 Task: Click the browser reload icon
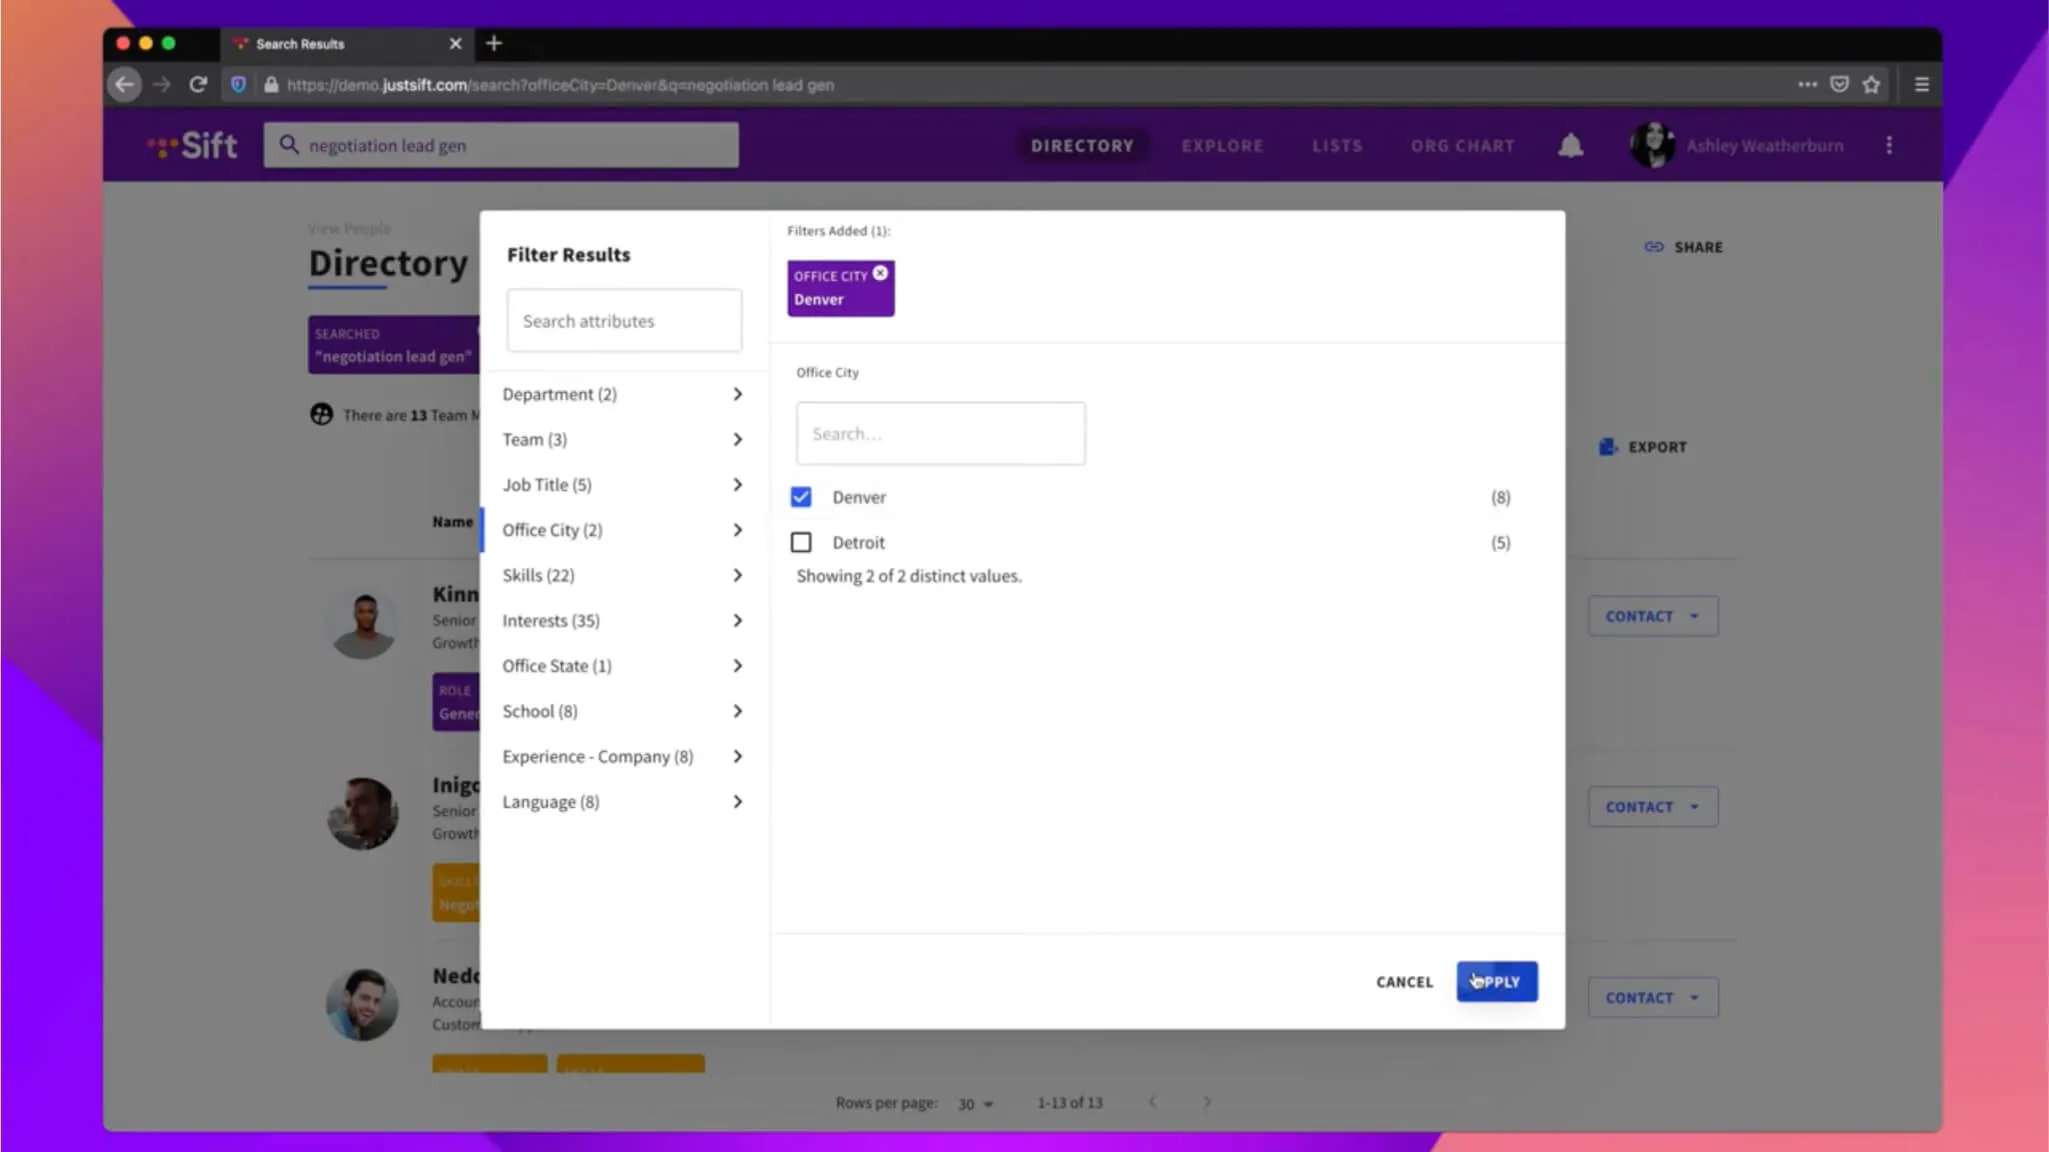pyautogui.click(x=198, y=85)
